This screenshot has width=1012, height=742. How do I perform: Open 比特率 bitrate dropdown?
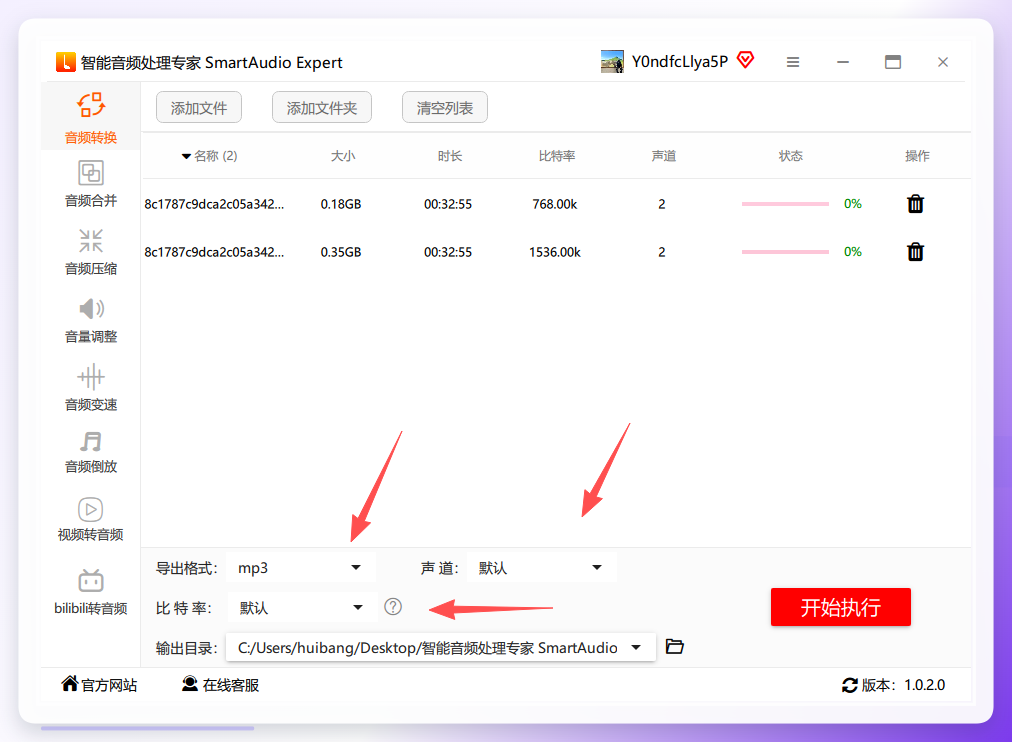302,608
